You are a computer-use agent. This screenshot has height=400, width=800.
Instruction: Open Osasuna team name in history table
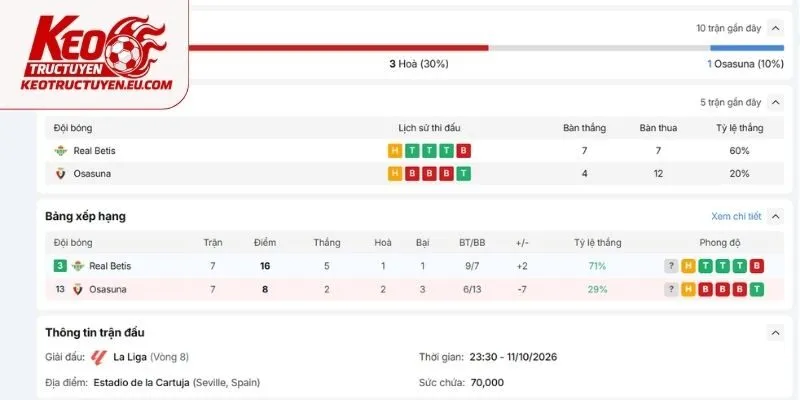[x=92, y=173]
